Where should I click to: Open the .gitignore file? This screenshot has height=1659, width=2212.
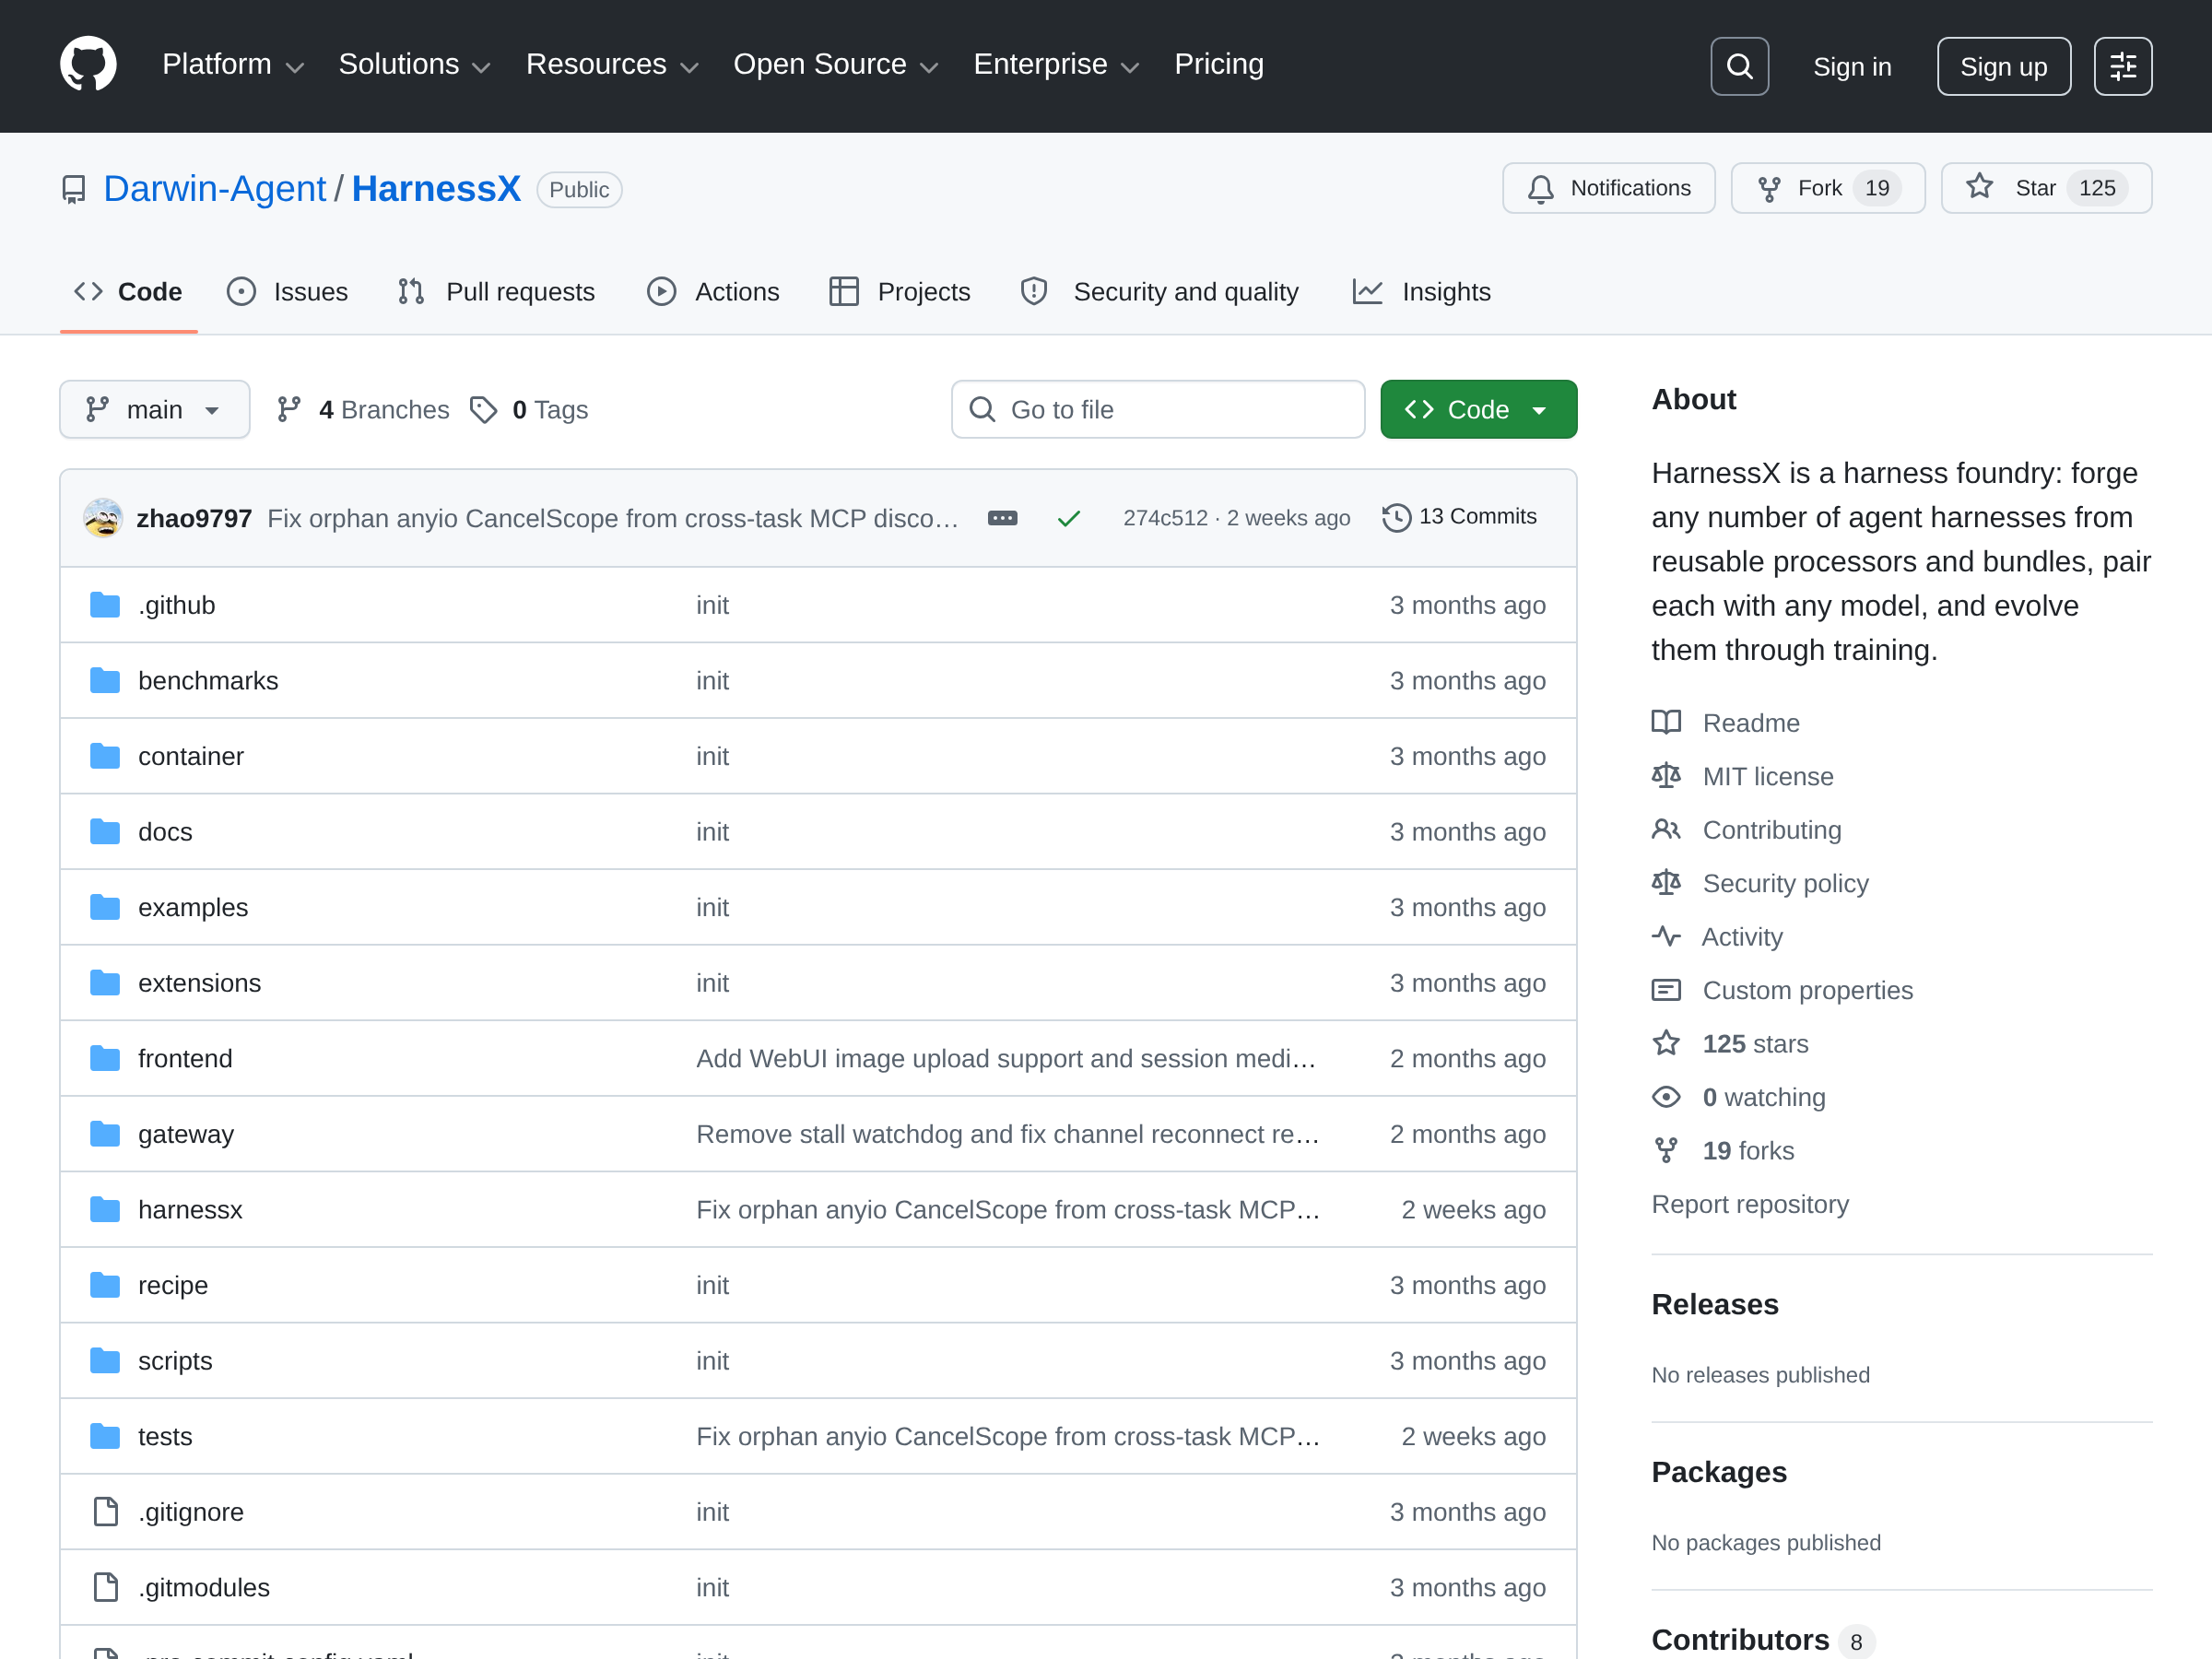click(x=190, y=1512)
